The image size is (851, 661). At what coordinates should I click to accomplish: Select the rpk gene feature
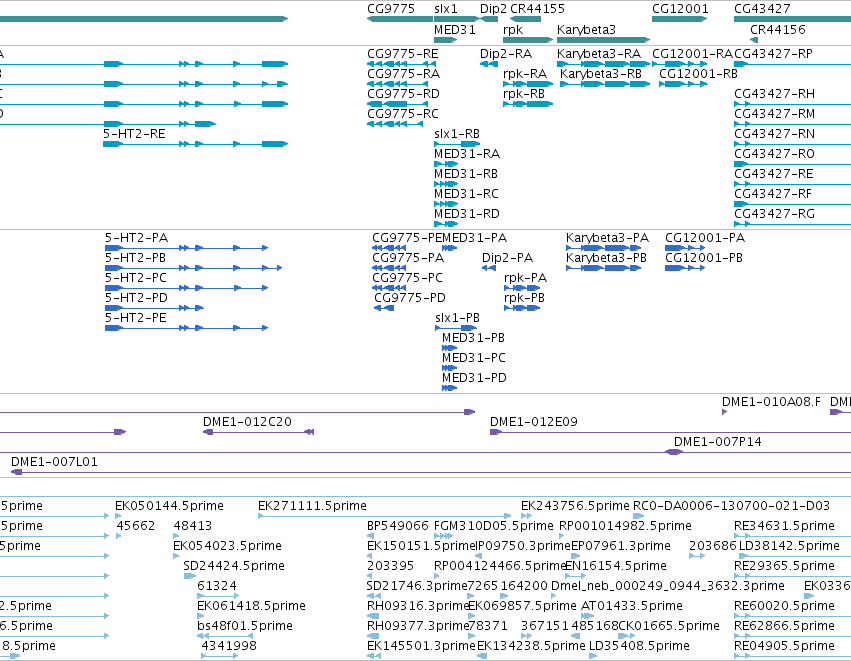point(528,40)
